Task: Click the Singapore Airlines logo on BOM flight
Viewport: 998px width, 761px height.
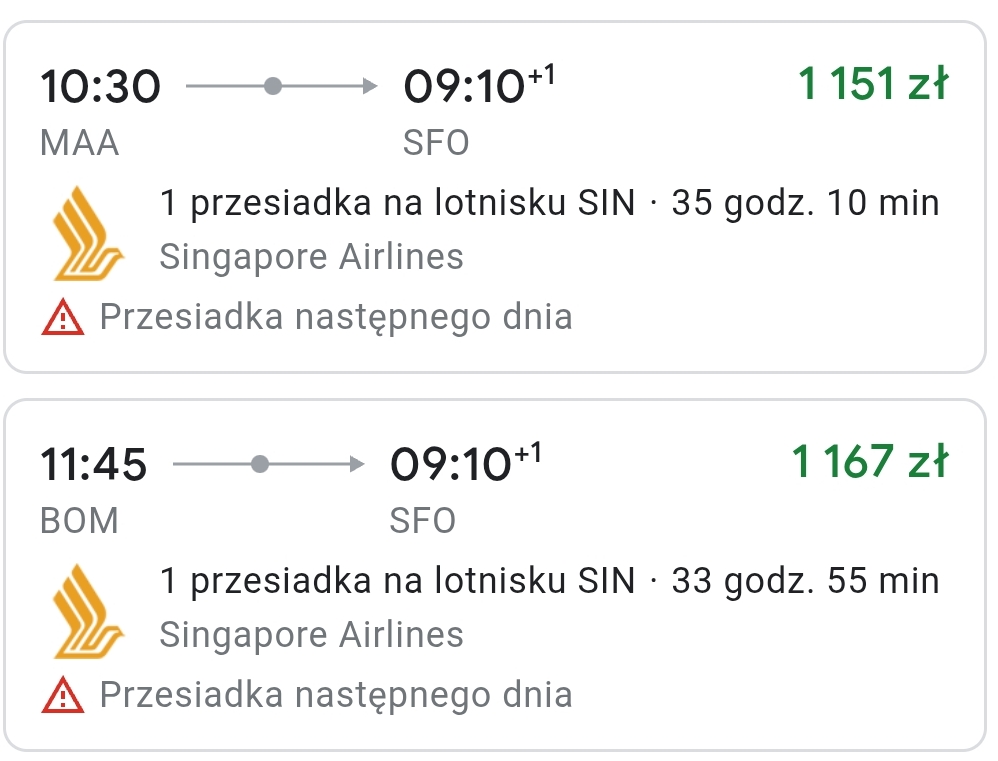Action: point(88,611)
